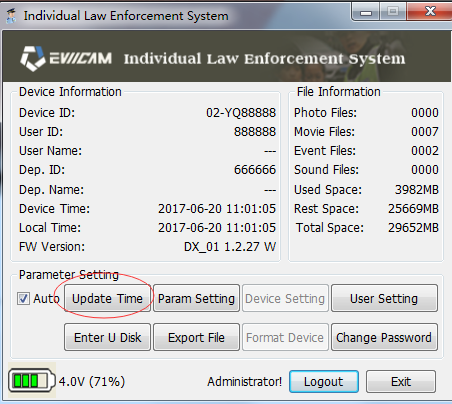Viewport: 452px width, 404px height.
Task: Log out with the Logout button
Action: click(324, 381)
